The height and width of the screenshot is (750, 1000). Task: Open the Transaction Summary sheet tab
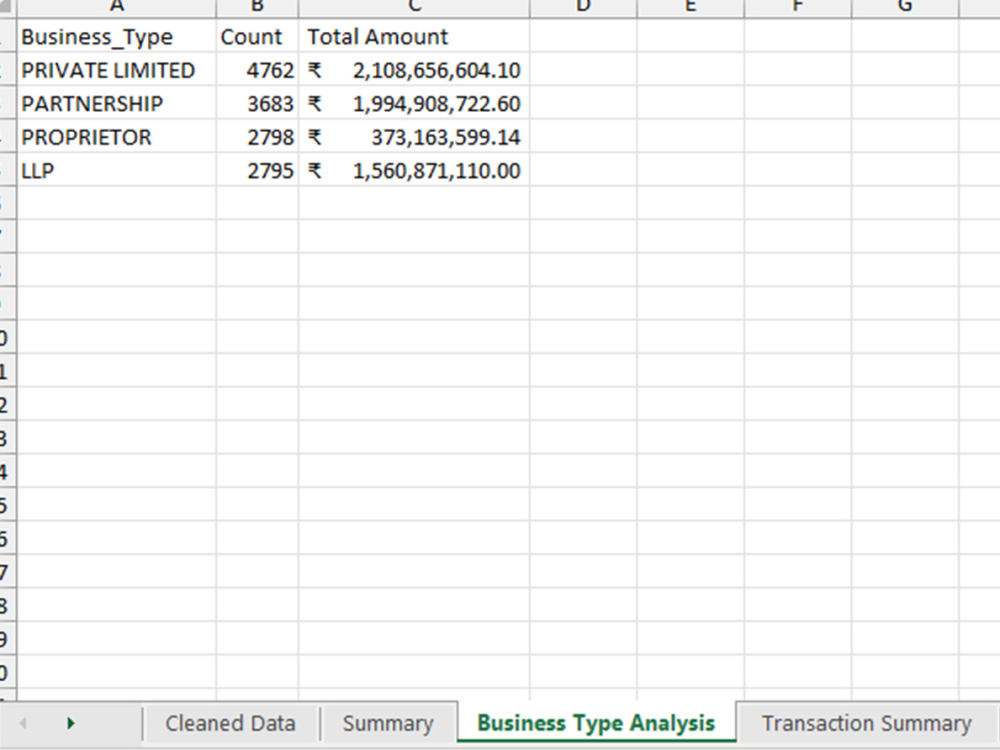(x=867, y=723)
